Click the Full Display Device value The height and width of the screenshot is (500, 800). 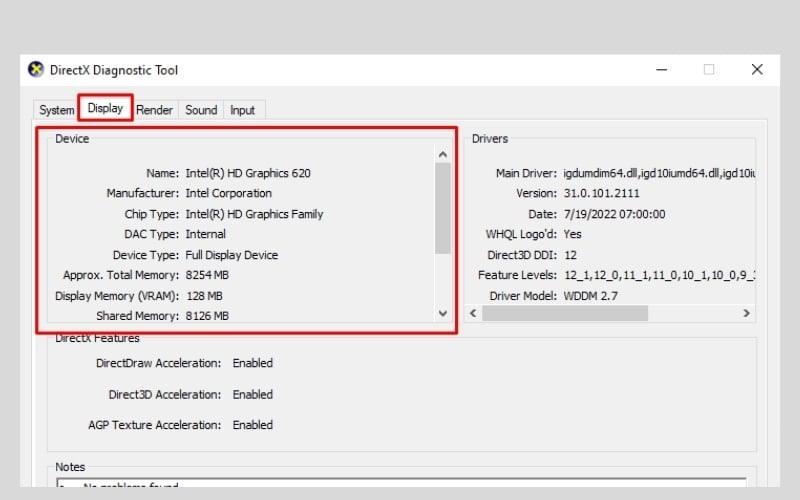(x=232, y=255)
